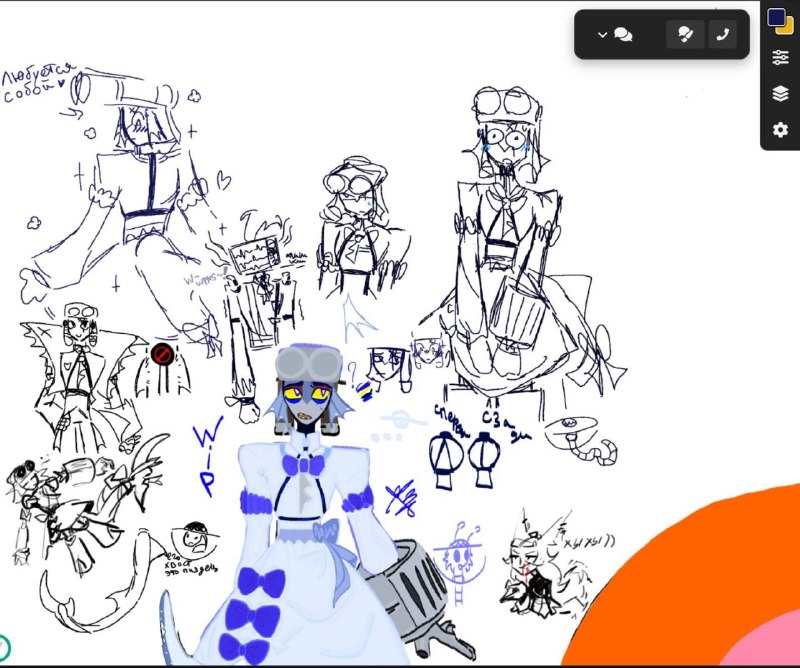Select the yellow background color swatch
This screenshot has height=668, width=800.
point(787,28)
